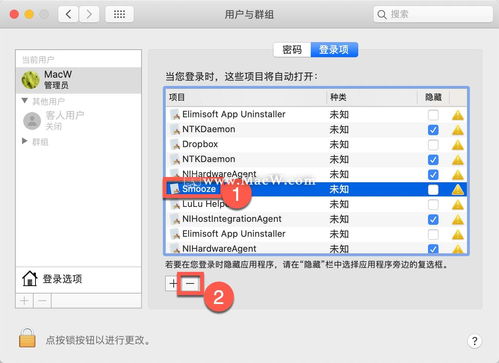
Task: Click the 搜索 search field
Action: [x=433, y=14]
